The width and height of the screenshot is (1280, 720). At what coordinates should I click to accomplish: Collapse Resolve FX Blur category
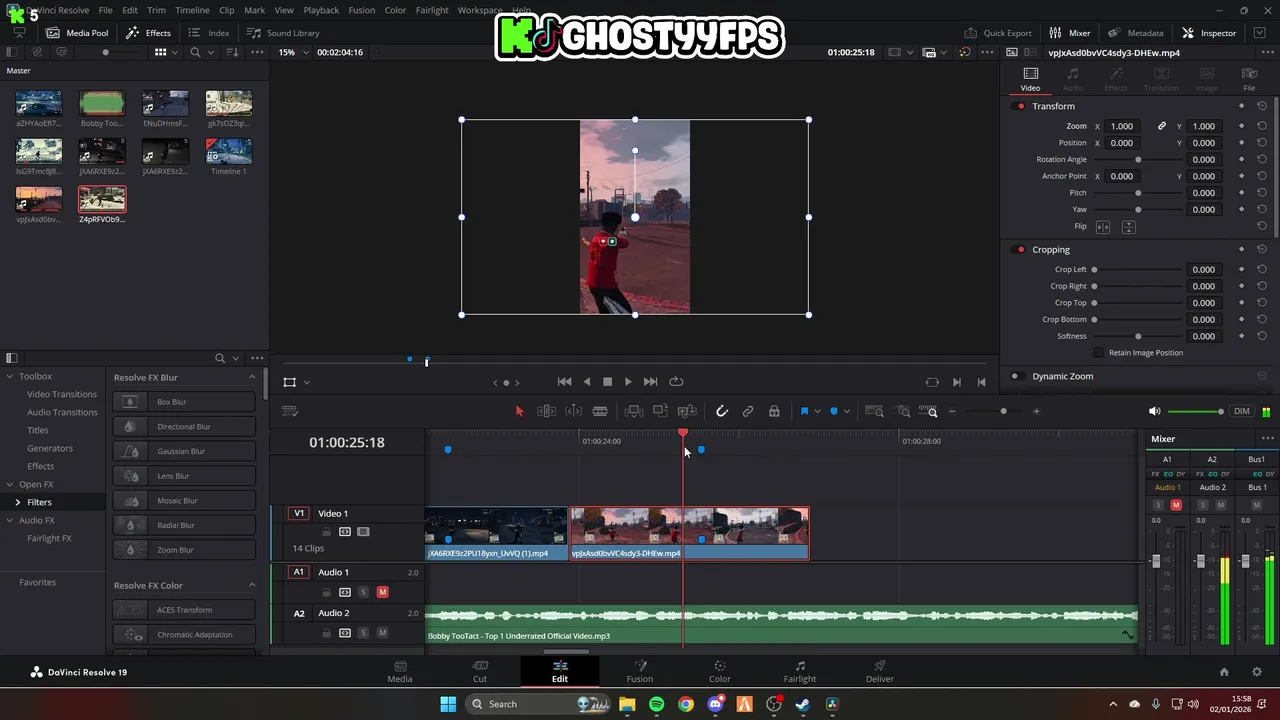(252, 377)
